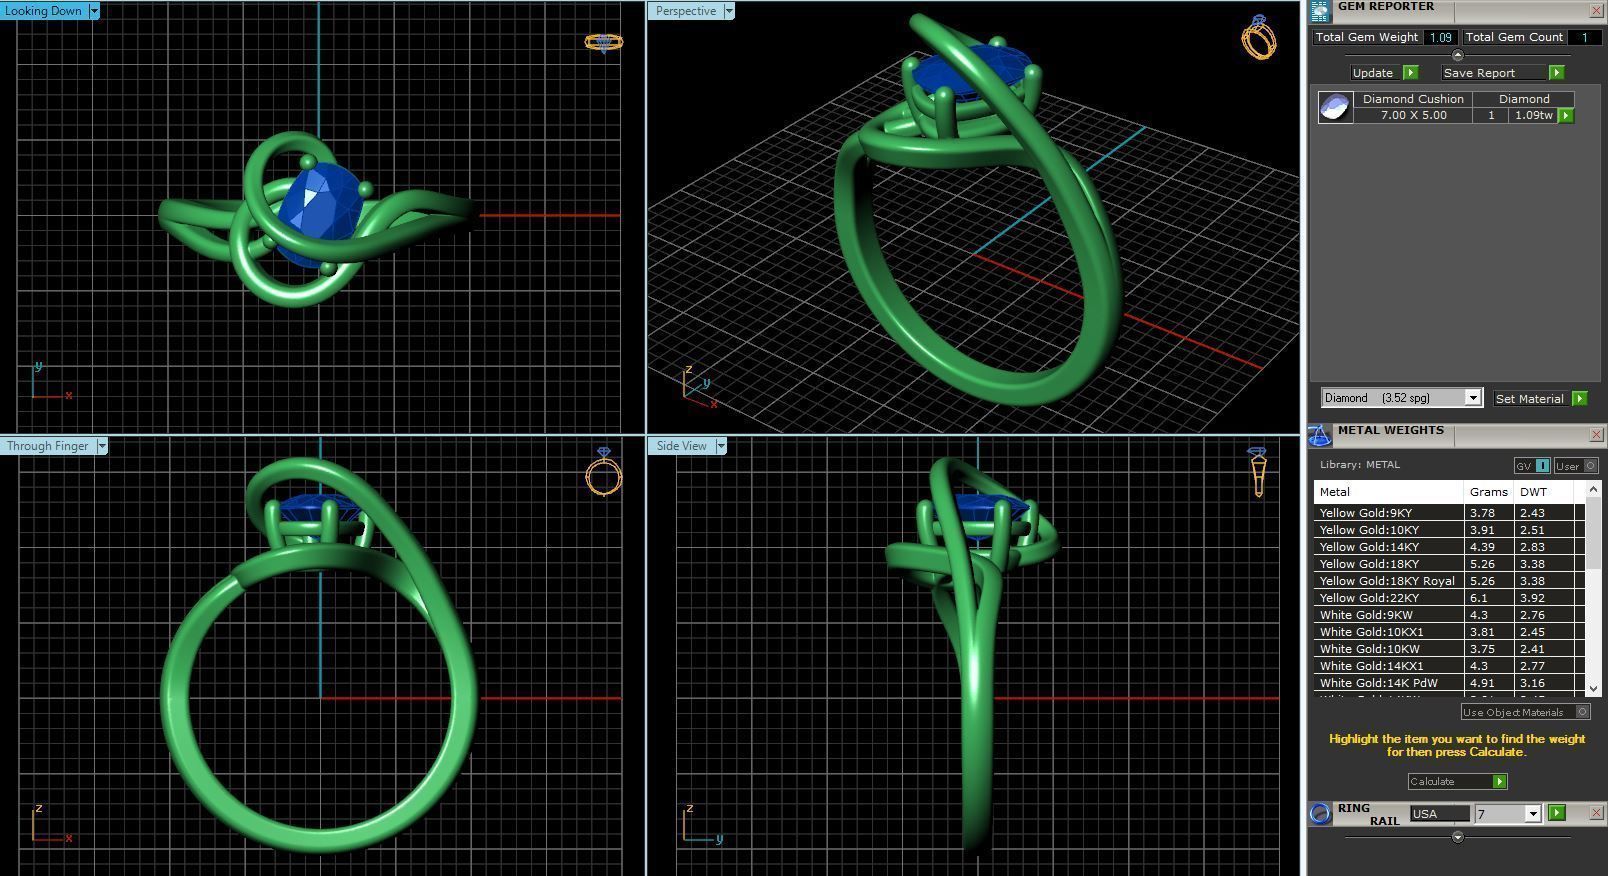This screenshot has width=1608, height=876.
Task: Click the green arrow in Diamond Cushion row
Action: (x=1566, y=115)
